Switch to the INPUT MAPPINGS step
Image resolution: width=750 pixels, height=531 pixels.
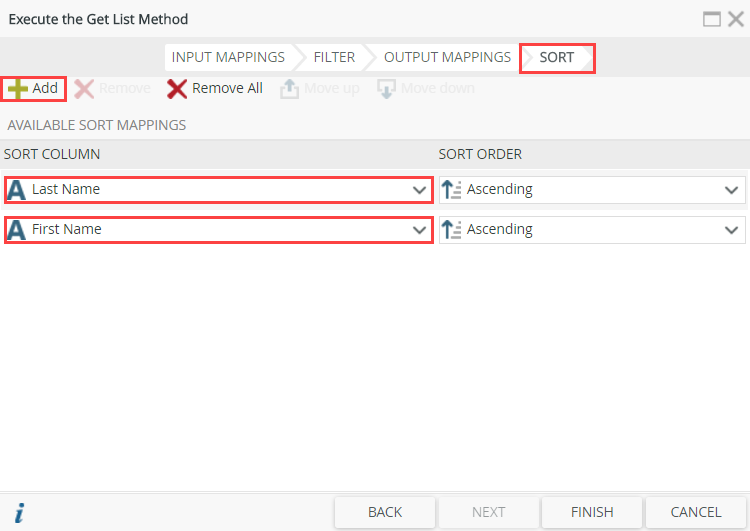point(228,57)
